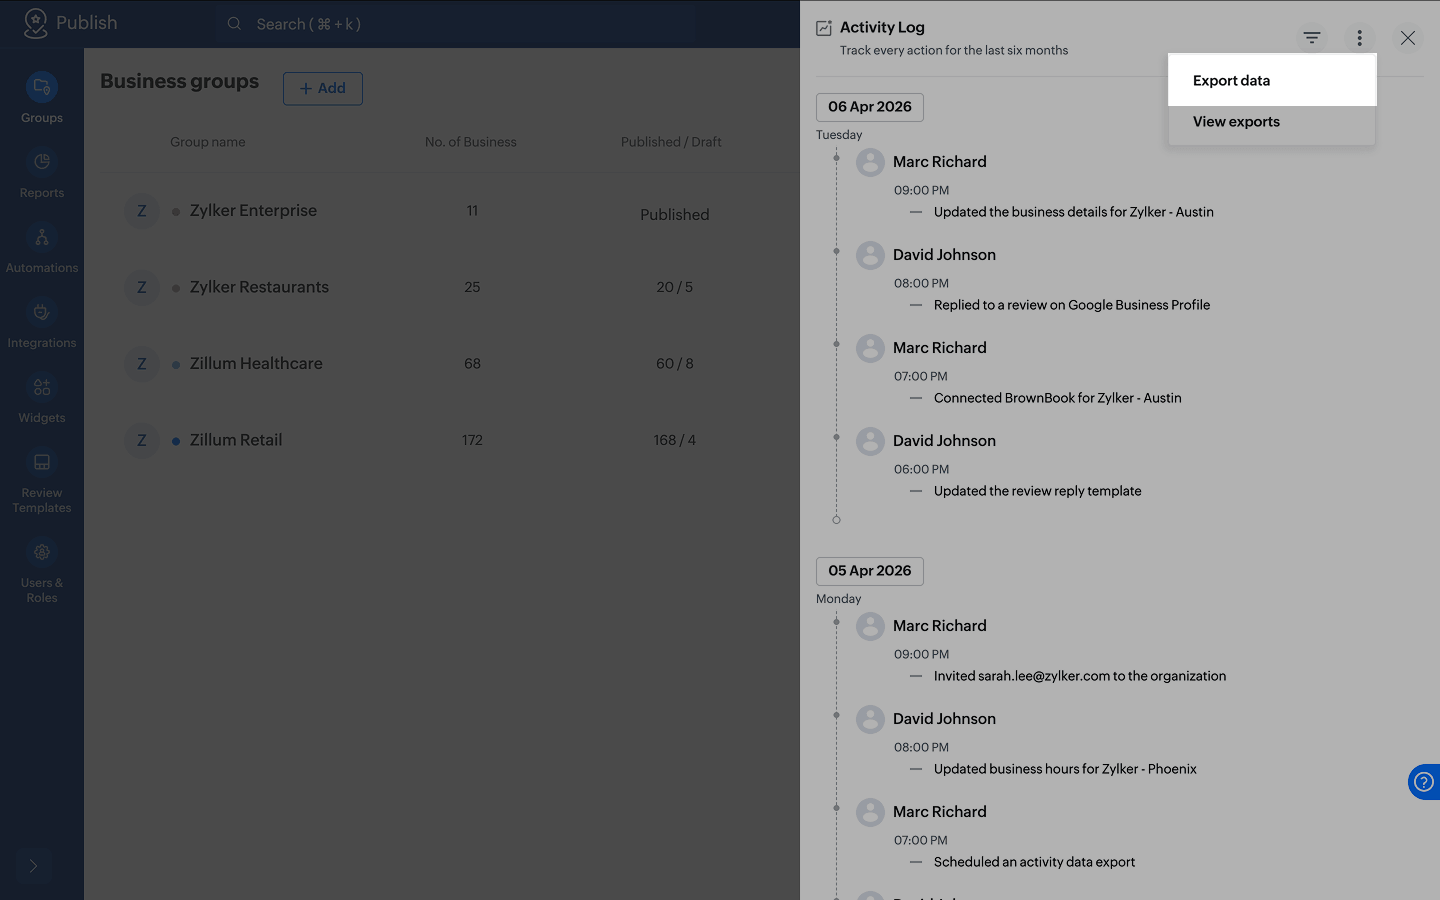Click the 06 Apr 2026 date marker
Viewport: 1440px width, 900px height.
pos(870,107)
